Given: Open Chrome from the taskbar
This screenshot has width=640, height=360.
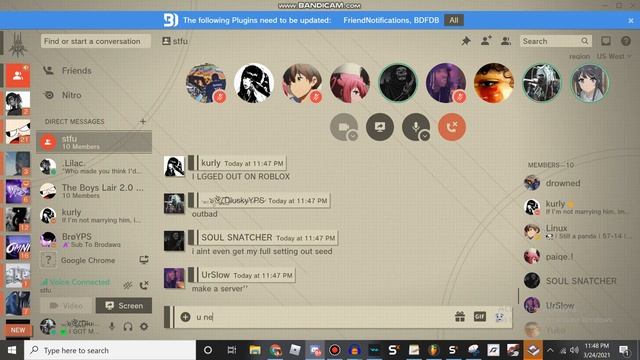Looking at the screenshot, I should (275, 350).
